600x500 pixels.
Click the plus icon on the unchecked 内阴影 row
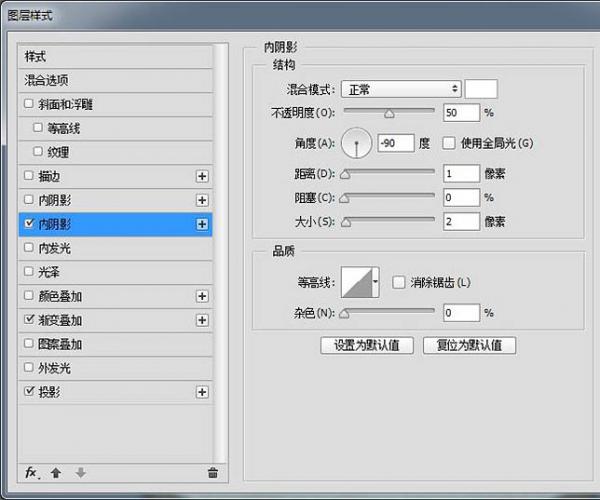[202, 200]
